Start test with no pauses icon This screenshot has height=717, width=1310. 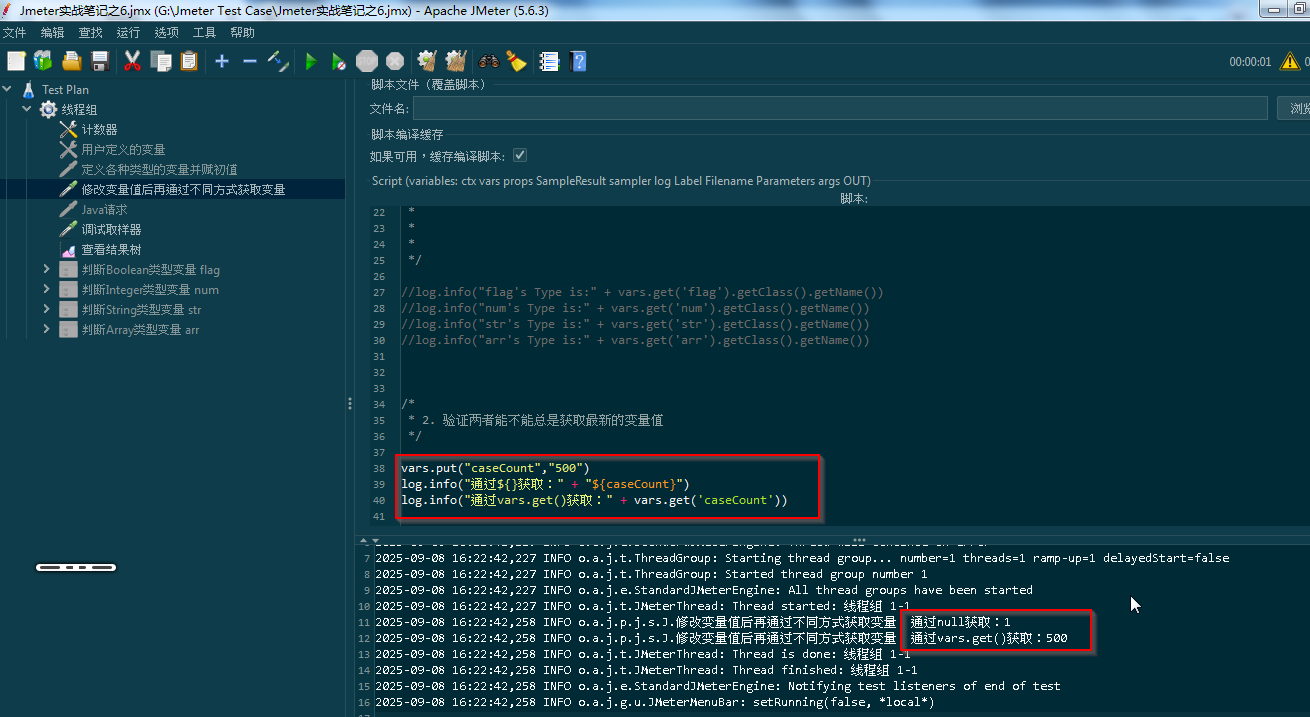pos(339,61)
